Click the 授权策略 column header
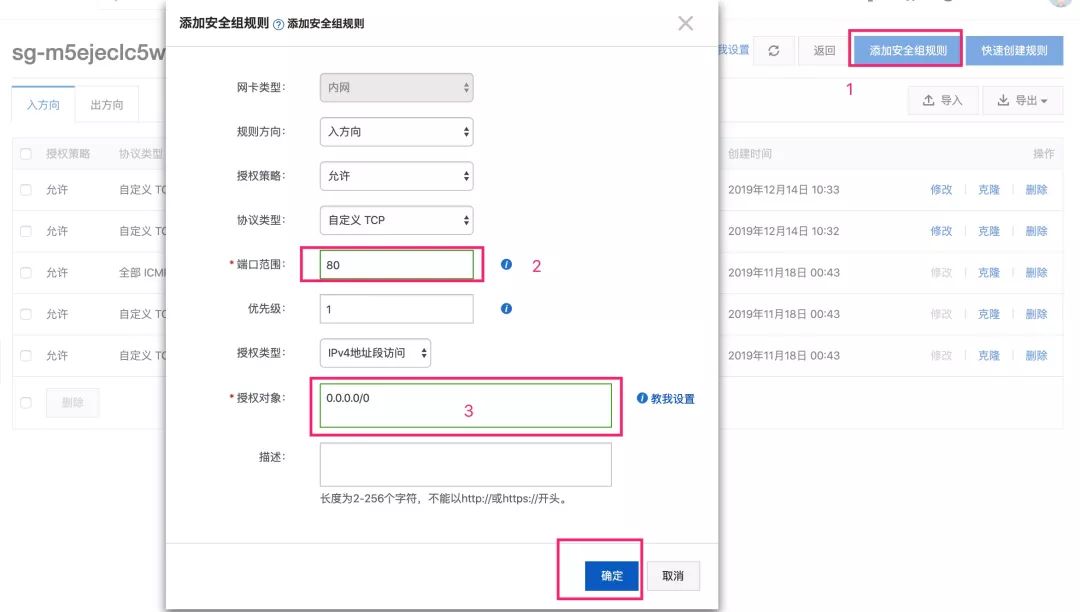1080x612 pixels. coord(68,154)
